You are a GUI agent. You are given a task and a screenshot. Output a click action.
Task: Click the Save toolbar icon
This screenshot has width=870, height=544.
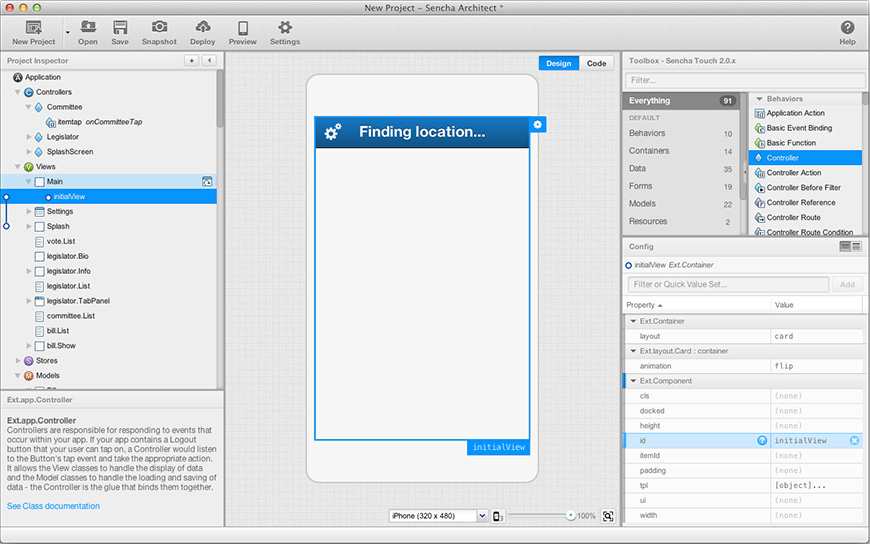coord(120,27)
